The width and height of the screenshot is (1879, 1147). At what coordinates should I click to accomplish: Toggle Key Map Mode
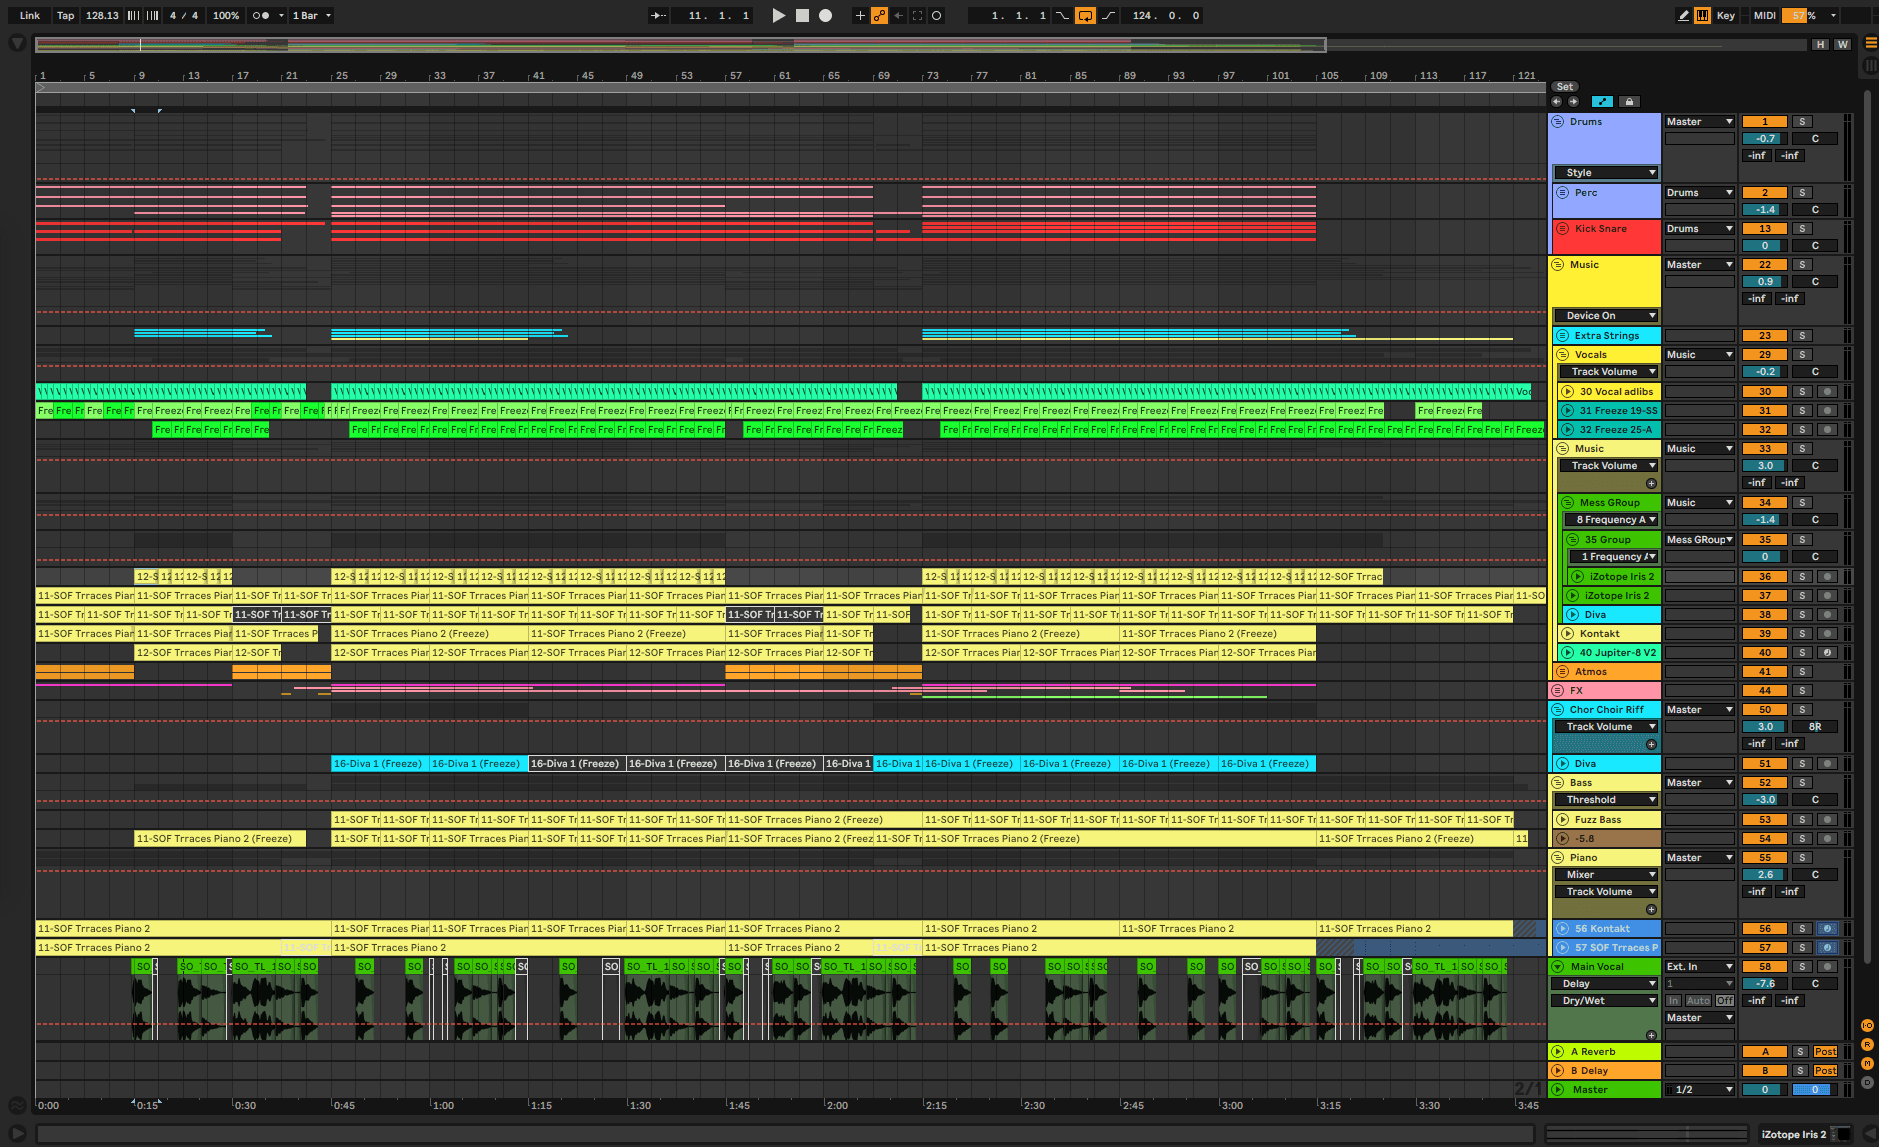pos(1726,15)
